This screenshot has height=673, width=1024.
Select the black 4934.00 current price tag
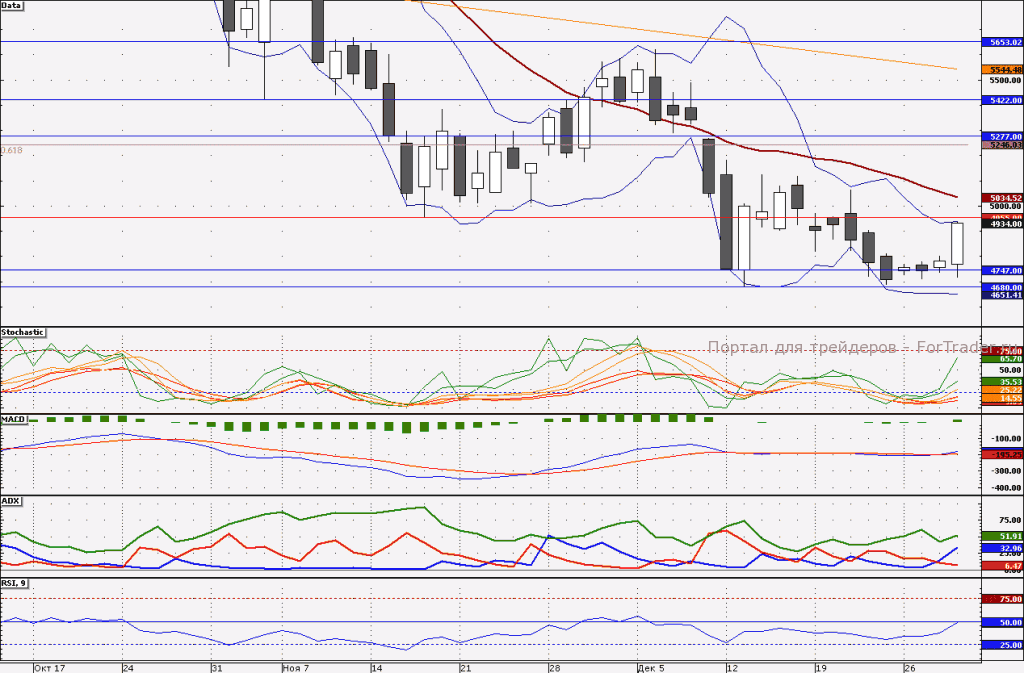pyautogui.click(x=1002, y=224)
